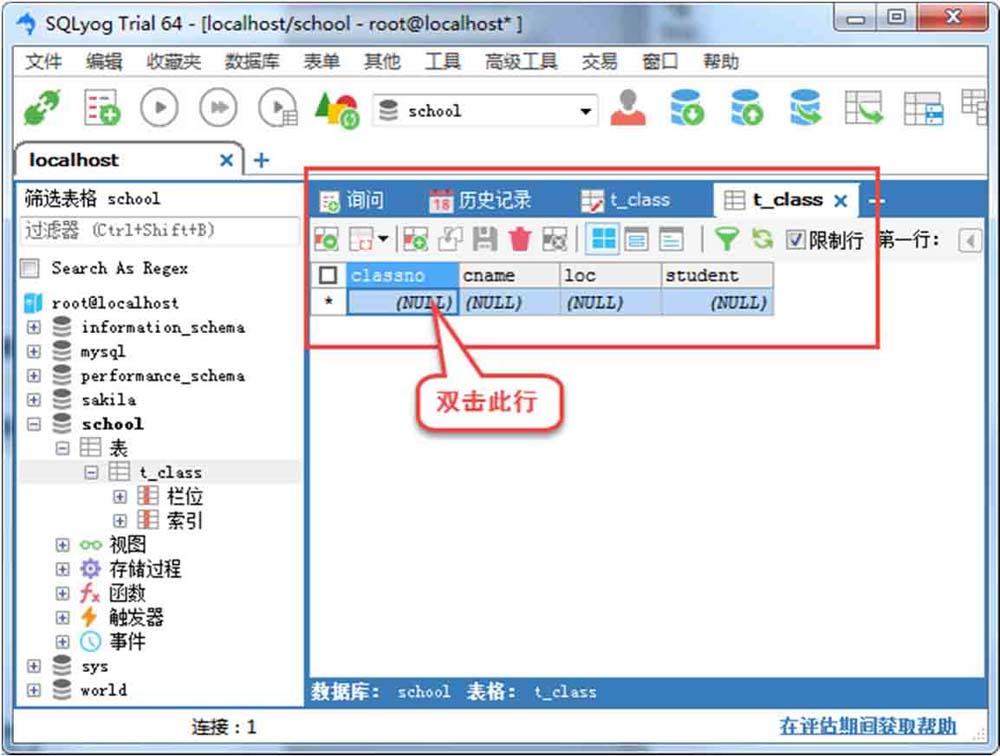This screenshot has height=756, width=1000.
Task: Click the previous page arrow near 第一行
Action: click(970, 241)
